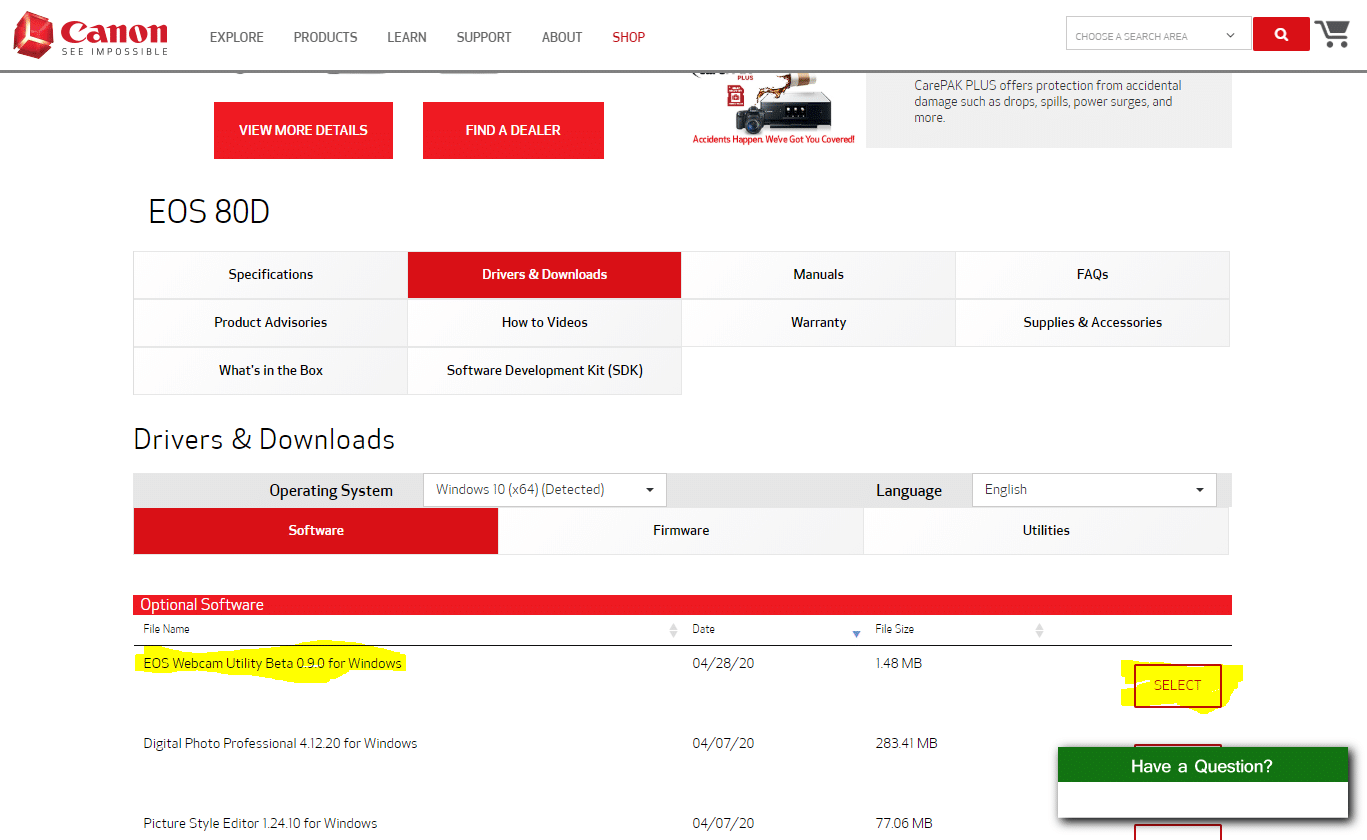Switch to the Manuals tab
The width and height of the screenshot is (1367, 840).
(x=819, y=275)
